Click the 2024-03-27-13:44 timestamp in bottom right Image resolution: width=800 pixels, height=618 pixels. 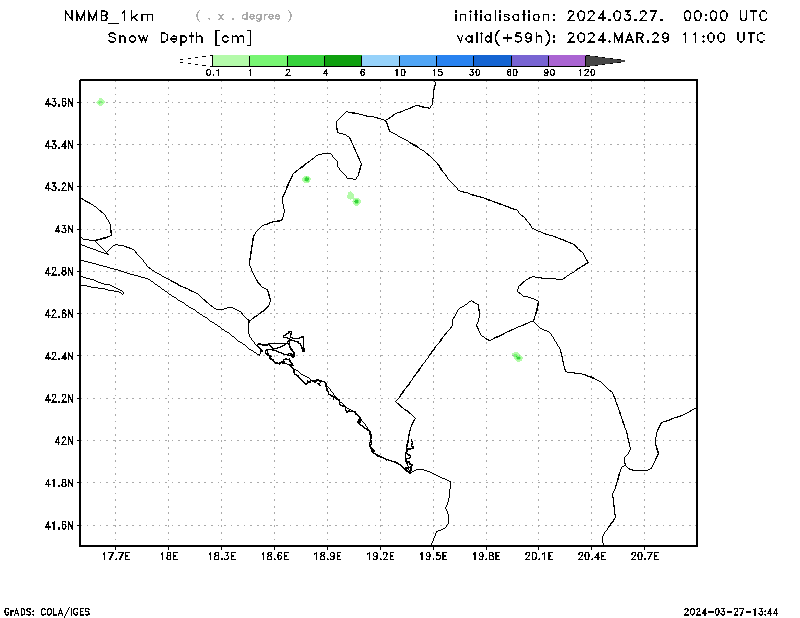coord(739,611)
